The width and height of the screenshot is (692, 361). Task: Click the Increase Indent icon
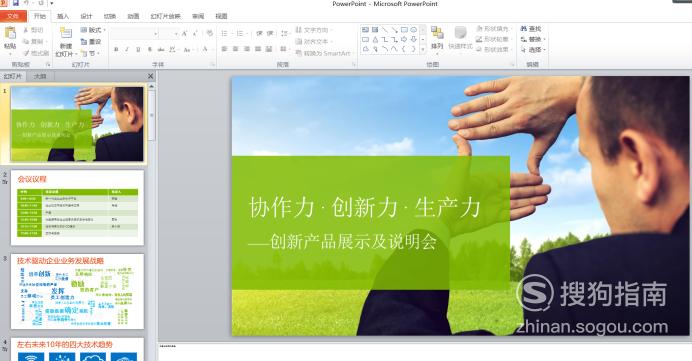(x=270, y=34)
